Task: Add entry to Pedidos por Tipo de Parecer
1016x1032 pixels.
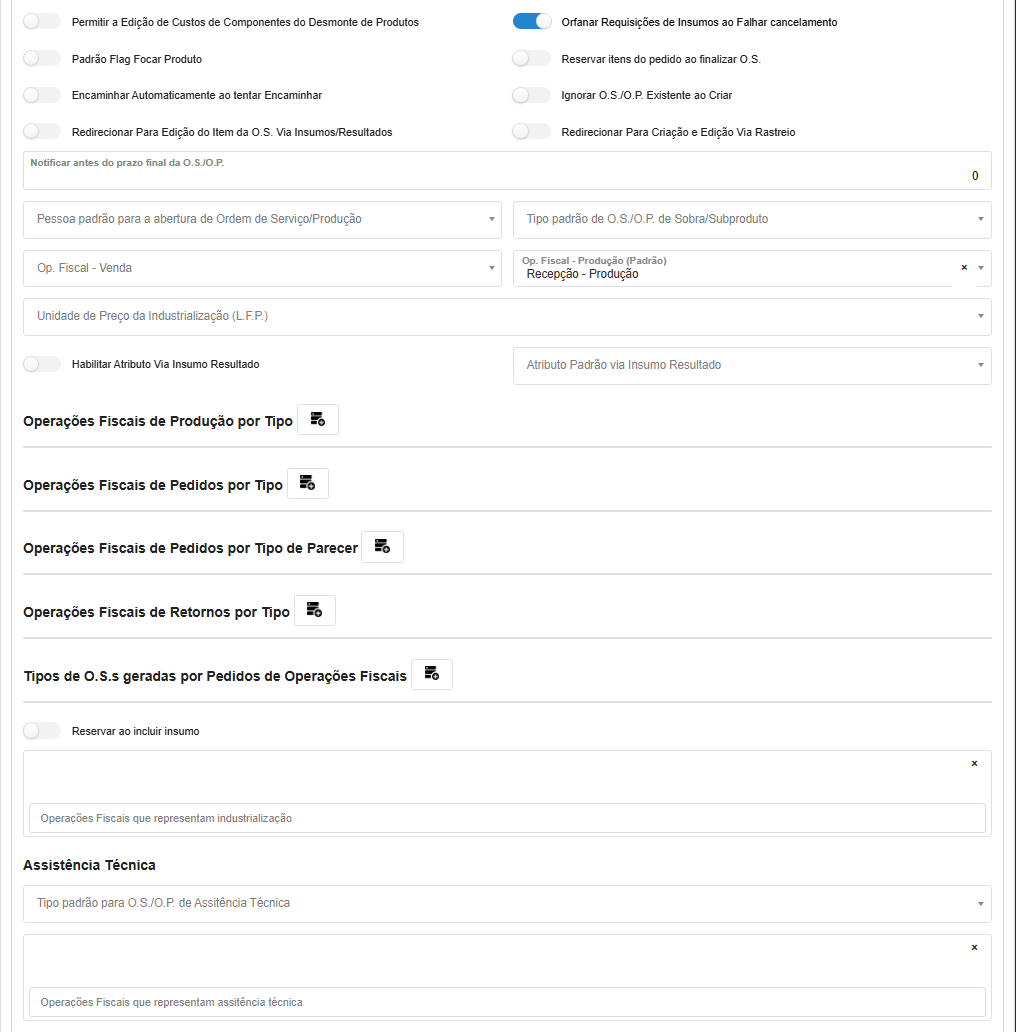Action: (382, 547)
